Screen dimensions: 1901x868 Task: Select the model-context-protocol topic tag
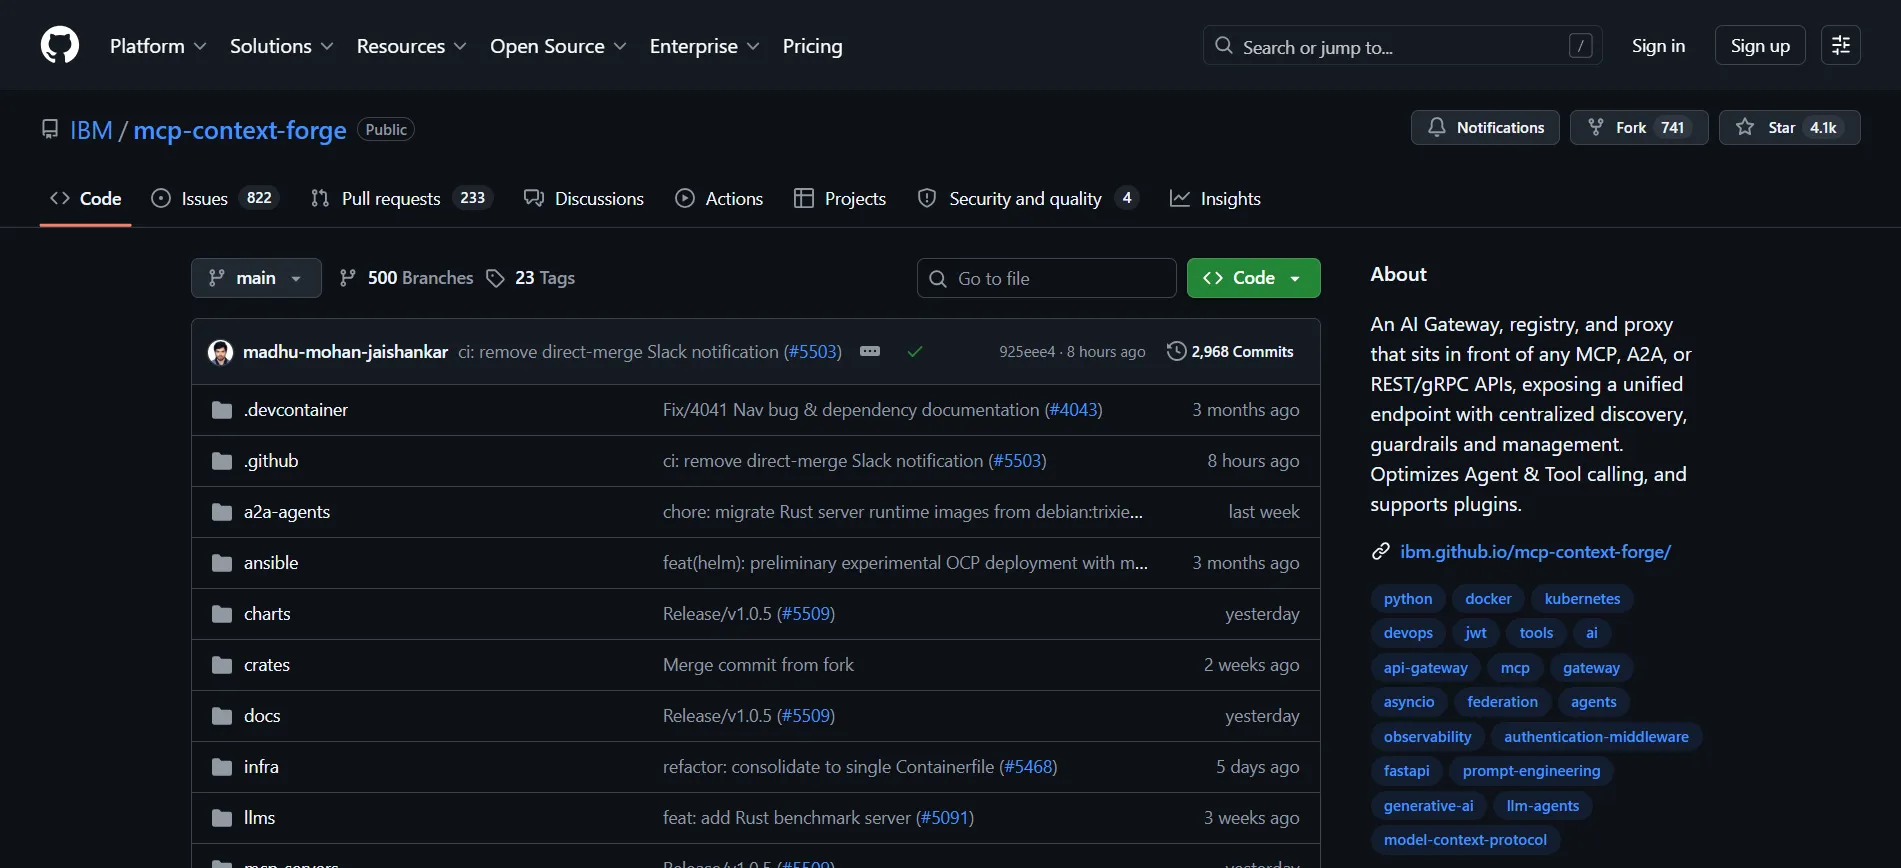pyautogui.click(x=1465, y=840)
